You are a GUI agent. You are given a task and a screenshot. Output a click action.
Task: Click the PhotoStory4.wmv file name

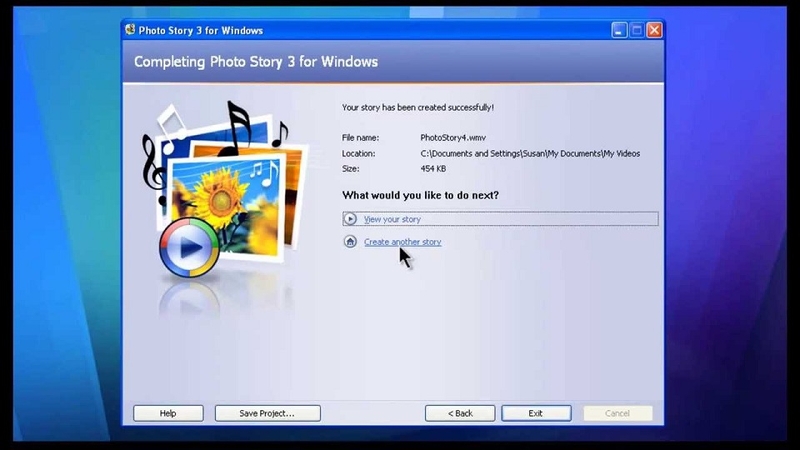453,138
